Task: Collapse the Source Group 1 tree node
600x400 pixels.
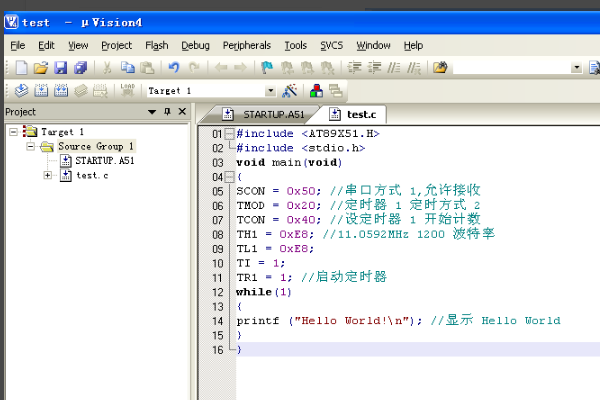Action: pos(31,146)
